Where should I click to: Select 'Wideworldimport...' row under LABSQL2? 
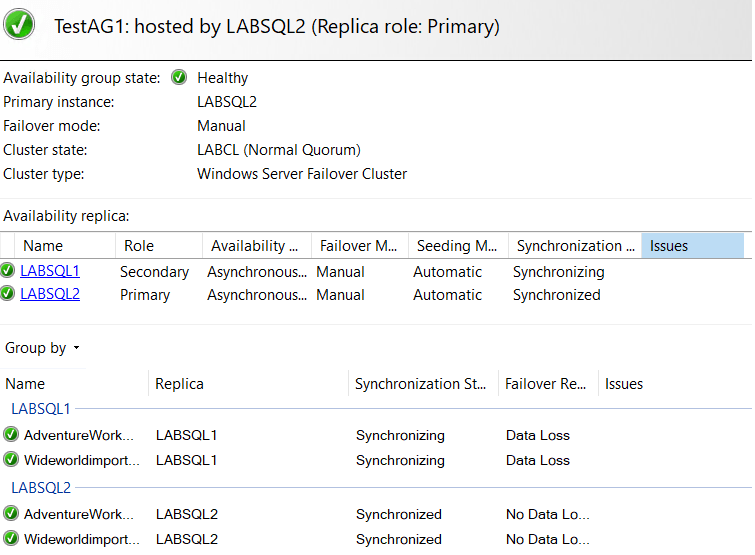(x=82, y=539)
